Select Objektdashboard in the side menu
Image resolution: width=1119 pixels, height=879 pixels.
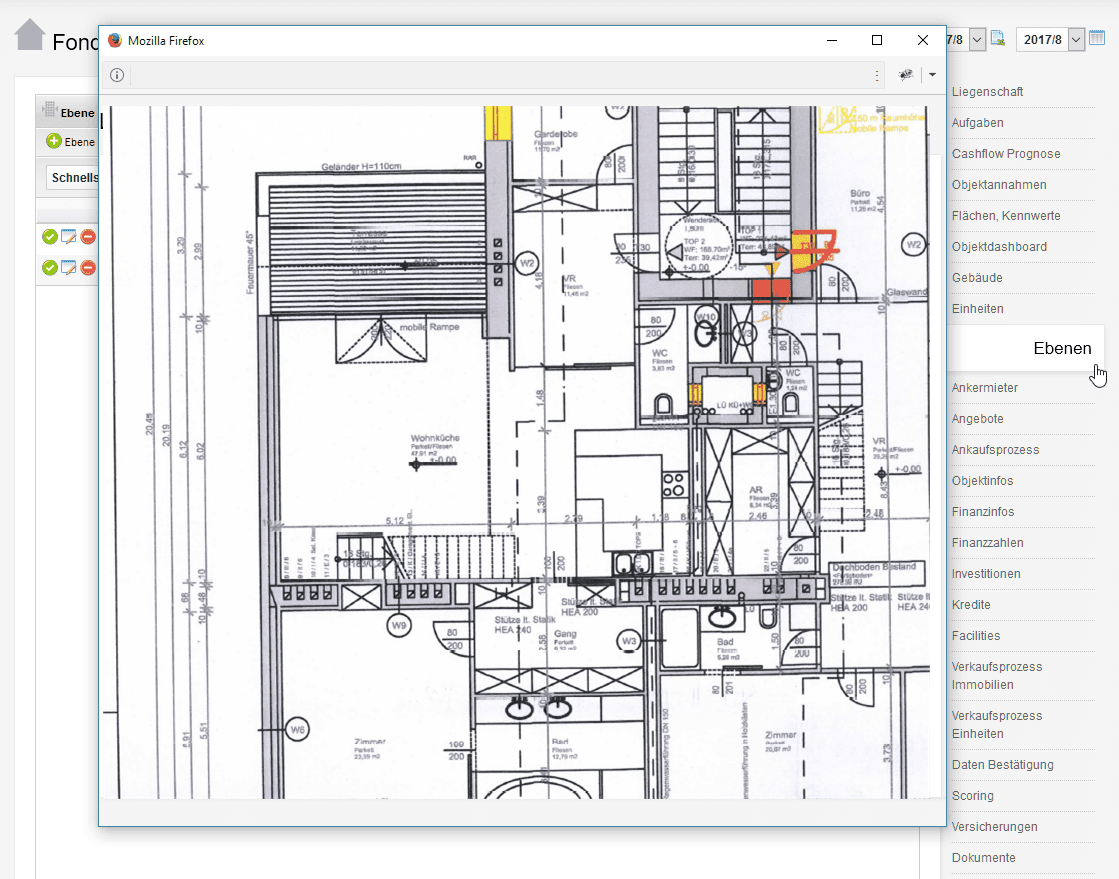click(999, 247)
